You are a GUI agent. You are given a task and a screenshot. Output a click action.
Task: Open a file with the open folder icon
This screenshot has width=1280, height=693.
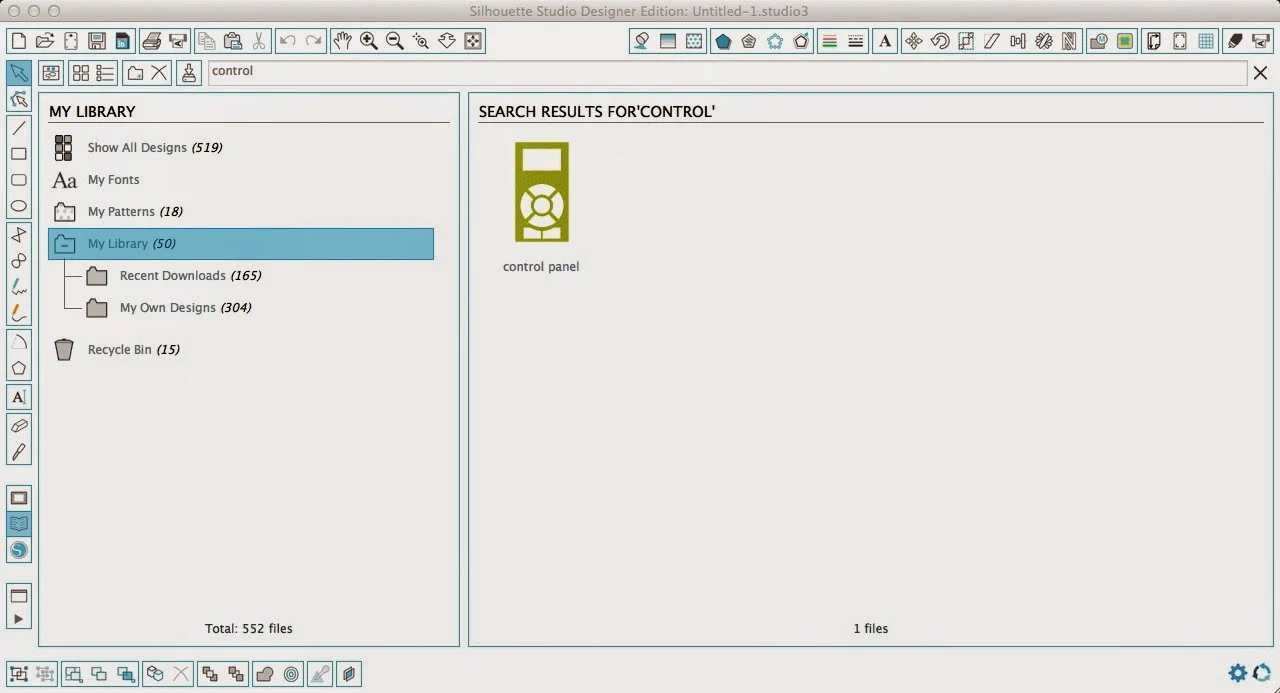pyautogui.click(x=44, y=41)
